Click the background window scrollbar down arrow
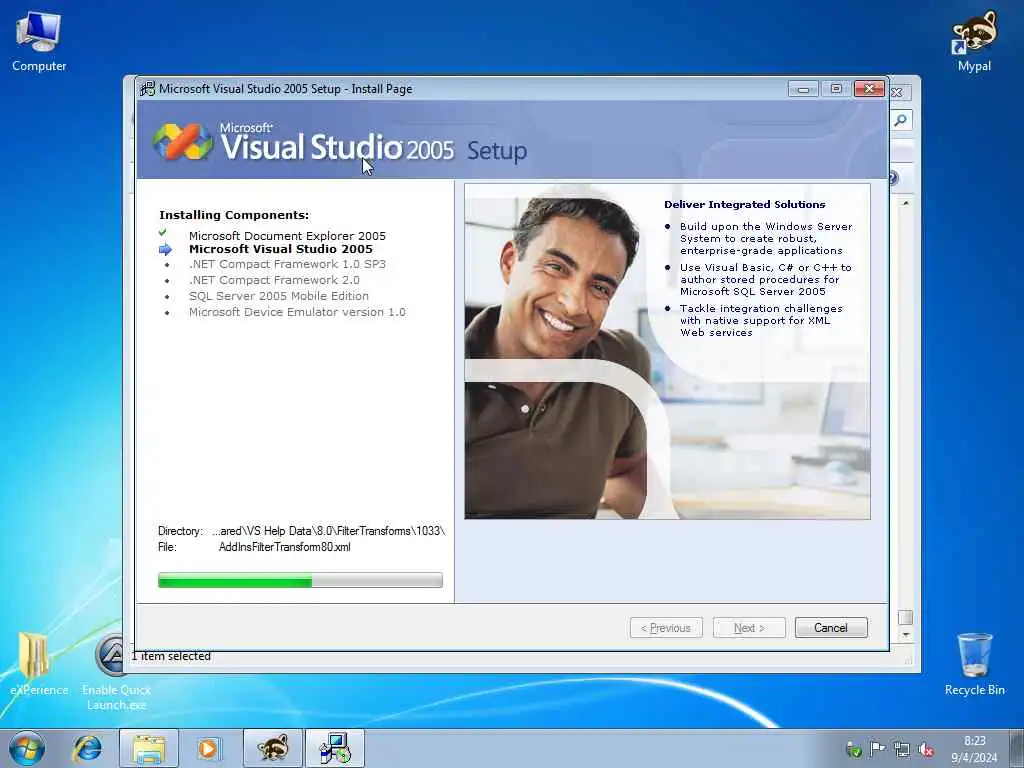The image size is (1024, 768). [905, 635]
